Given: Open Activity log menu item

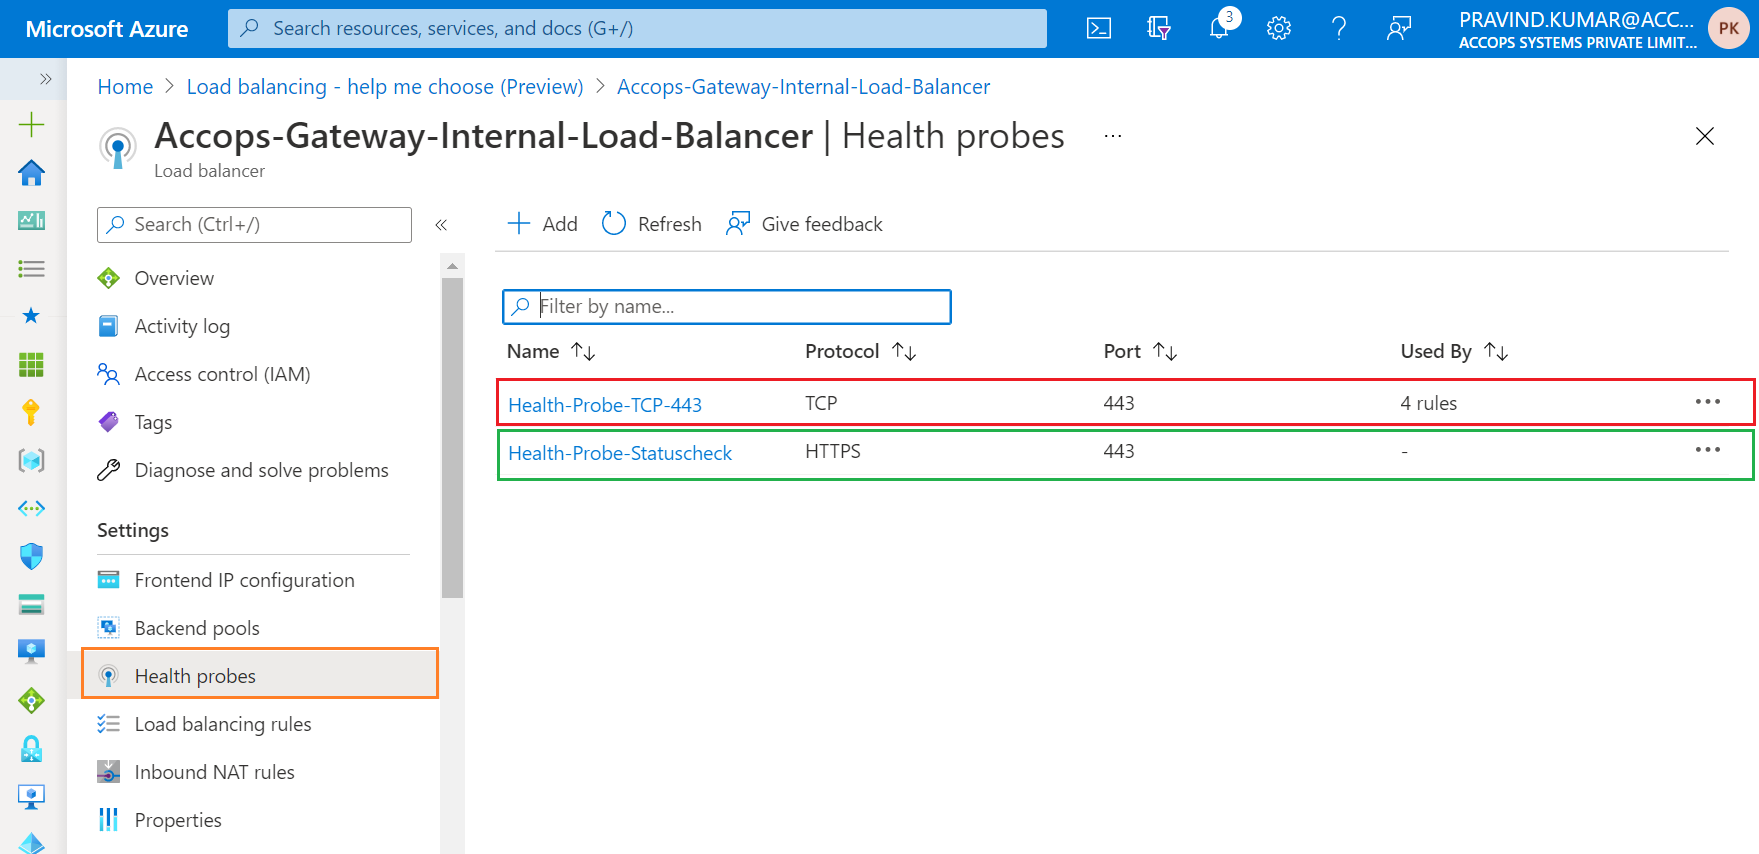Looking at the screenshot, I should point(182,326).
